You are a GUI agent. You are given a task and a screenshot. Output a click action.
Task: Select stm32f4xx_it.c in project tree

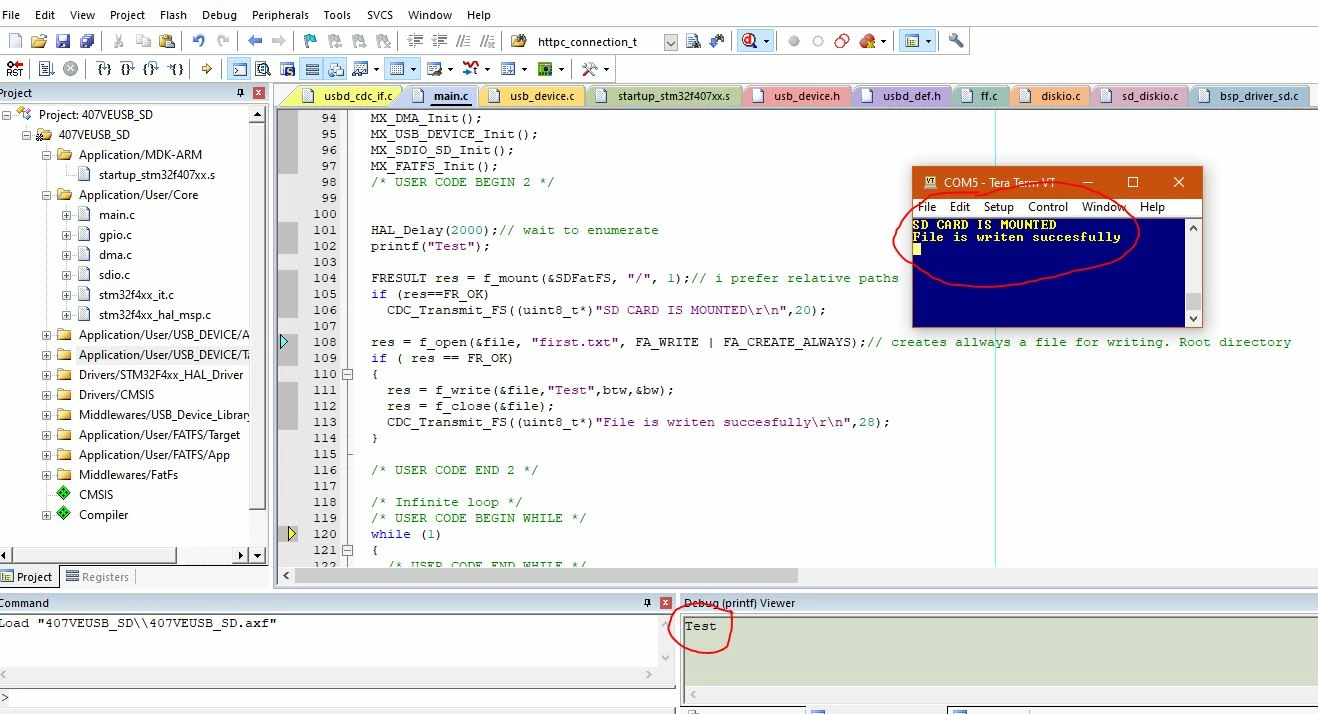(x=137, y=295)
